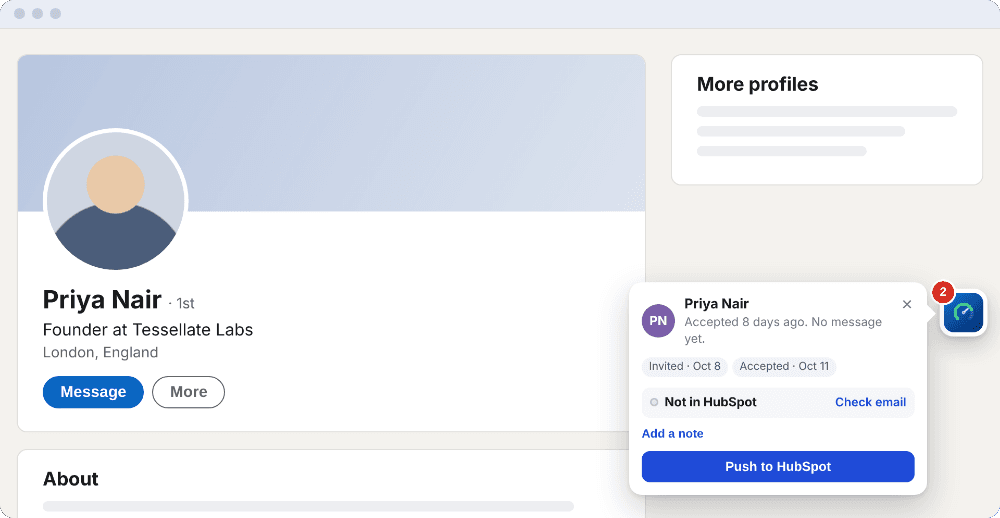
Task: Click the 1st connection degree label
Action: (186, 304)
